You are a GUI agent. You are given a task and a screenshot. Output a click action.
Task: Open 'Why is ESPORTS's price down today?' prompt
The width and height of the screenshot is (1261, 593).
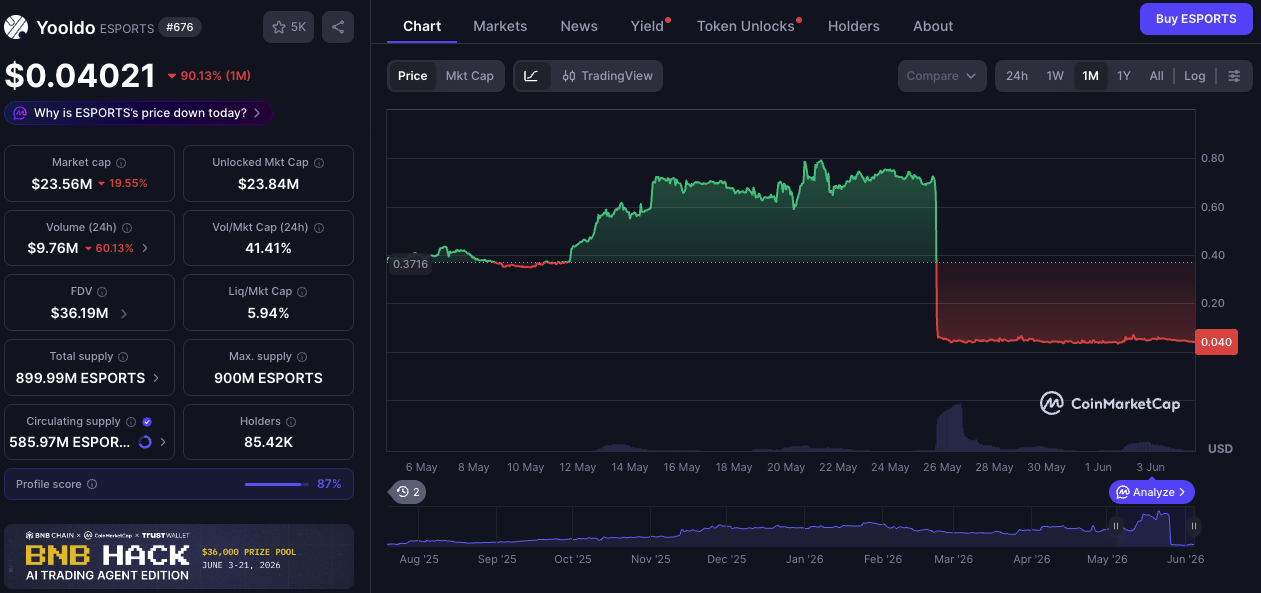pos(139,113)
